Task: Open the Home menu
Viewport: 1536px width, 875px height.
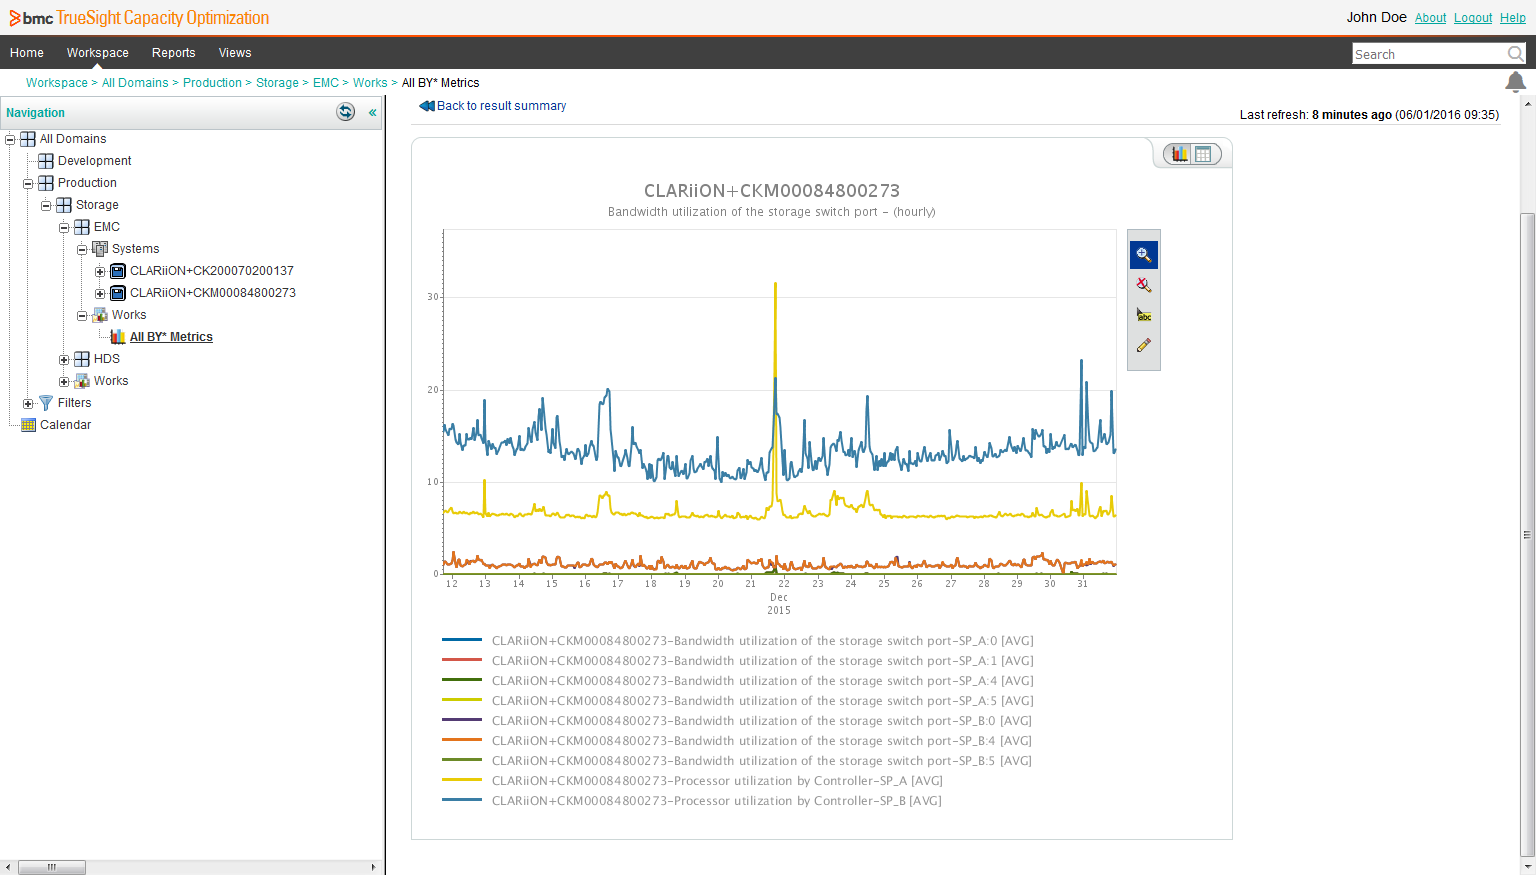Action: point(27,53)
